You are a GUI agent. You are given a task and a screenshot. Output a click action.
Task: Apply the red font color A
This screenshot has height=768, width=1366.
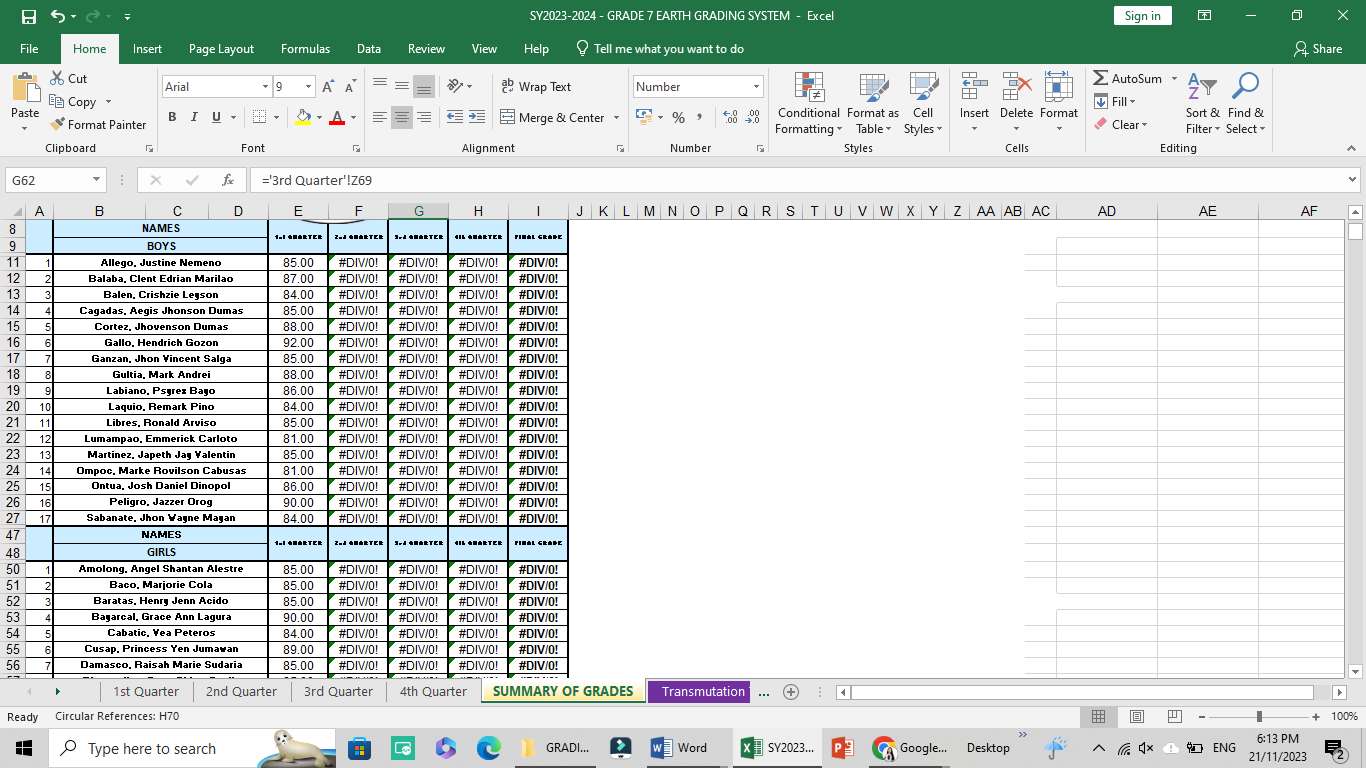point(337,117)
